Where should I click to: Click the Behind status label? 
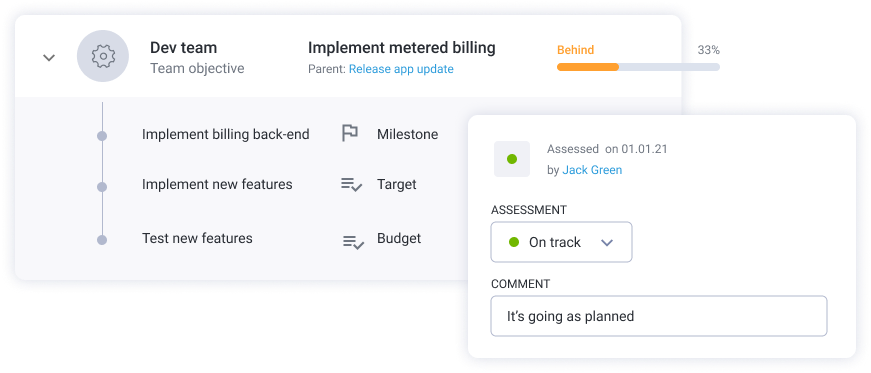click(x=575, y=50)
